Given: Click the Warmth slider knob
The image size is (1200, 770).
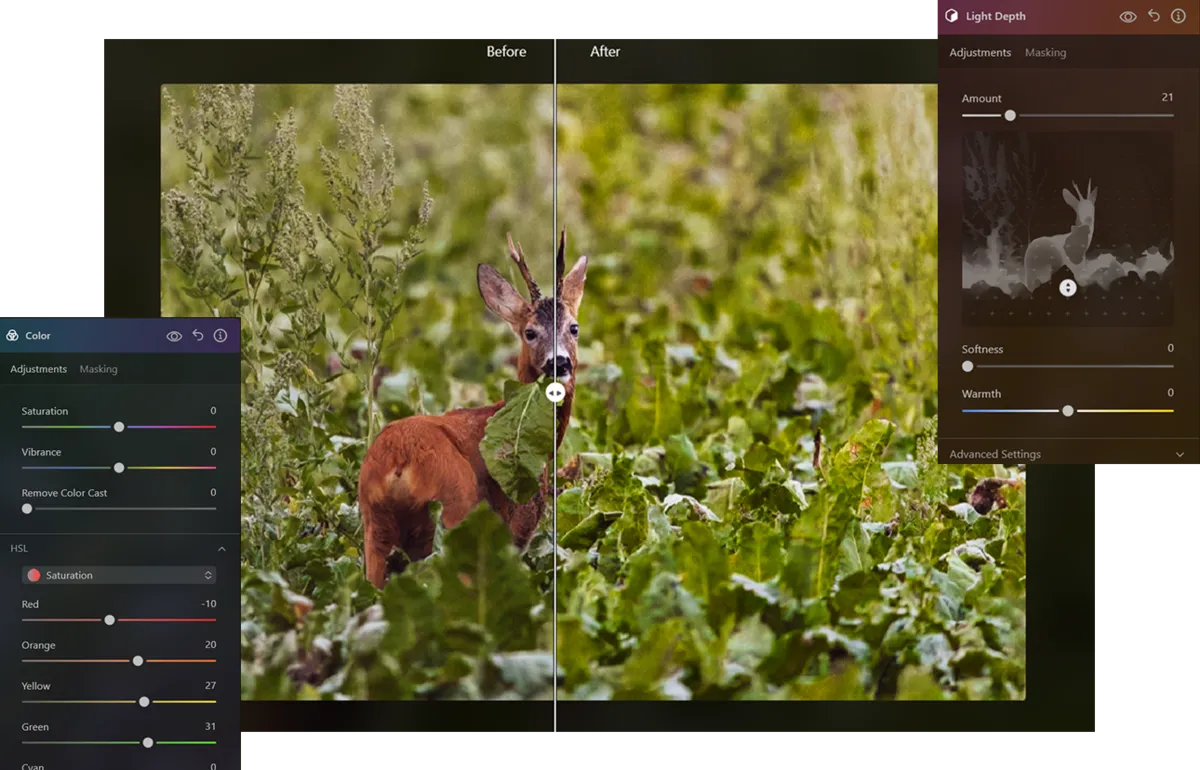Looking at the screenshot, I should pyautogui.click(x=1068, y=410).
